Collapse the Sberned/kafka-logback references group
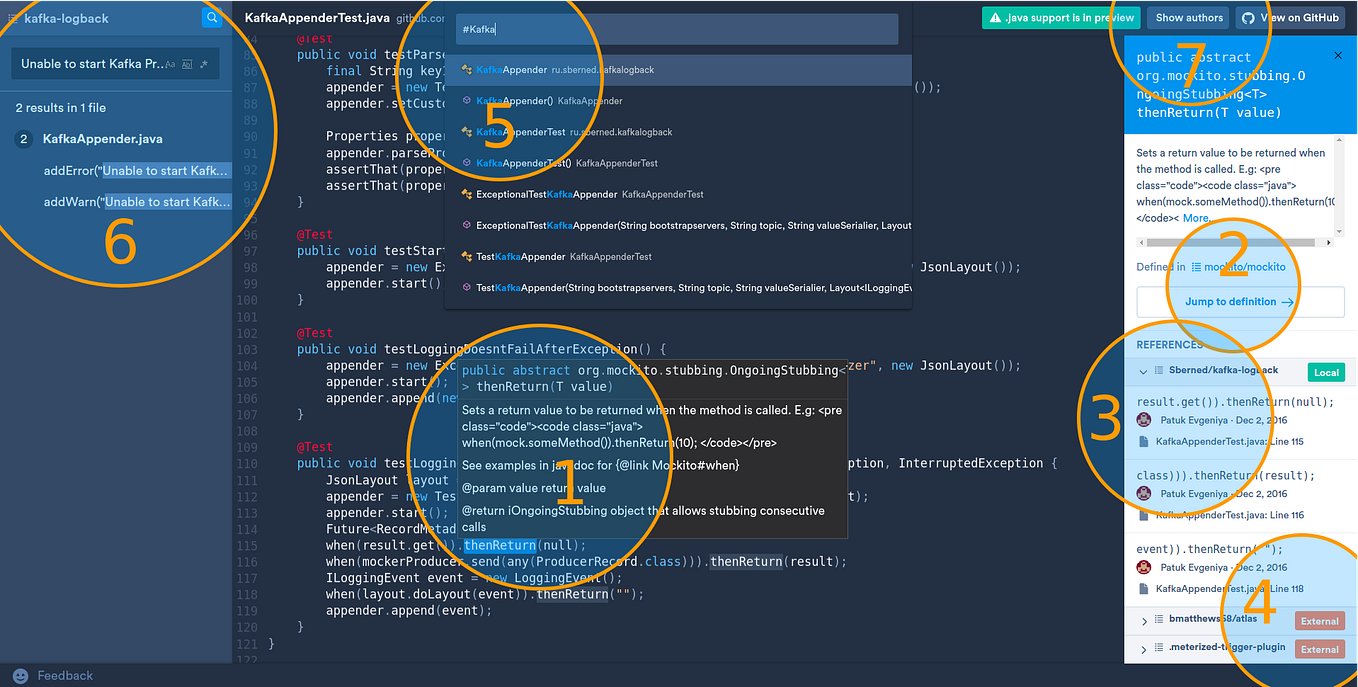 [x=1142, y=371]
